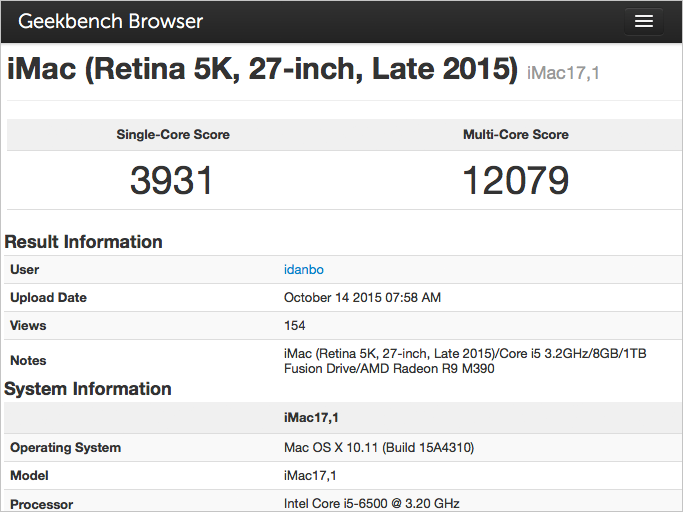The height and width of the screenshot is (512, 683).
Task: Select upload date October 14 2015 07:58 AM
Action: coord(362,298)
